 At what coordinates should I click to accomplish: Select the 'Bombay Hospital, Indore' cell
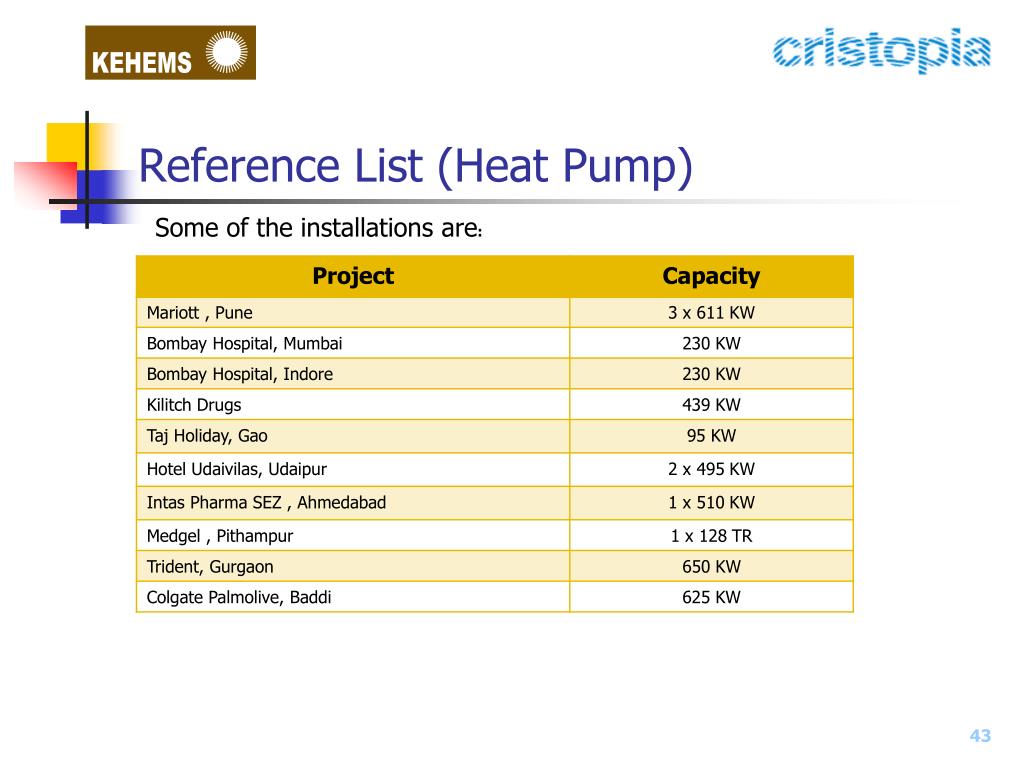coord(353,374)
